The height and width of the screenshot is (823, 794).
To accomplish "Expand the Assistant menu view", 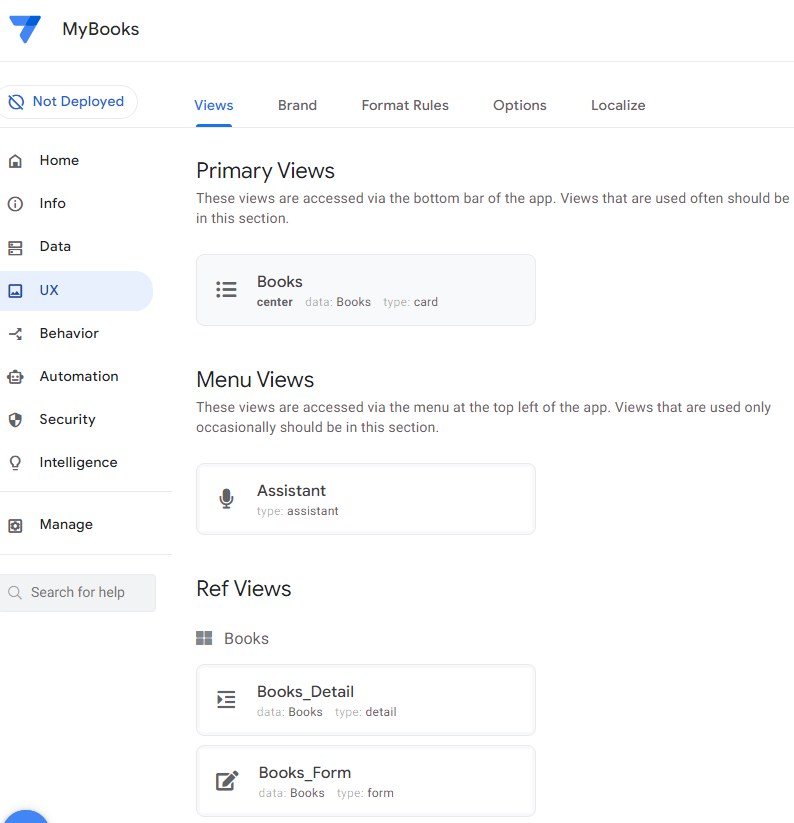I will pos(365,499).
